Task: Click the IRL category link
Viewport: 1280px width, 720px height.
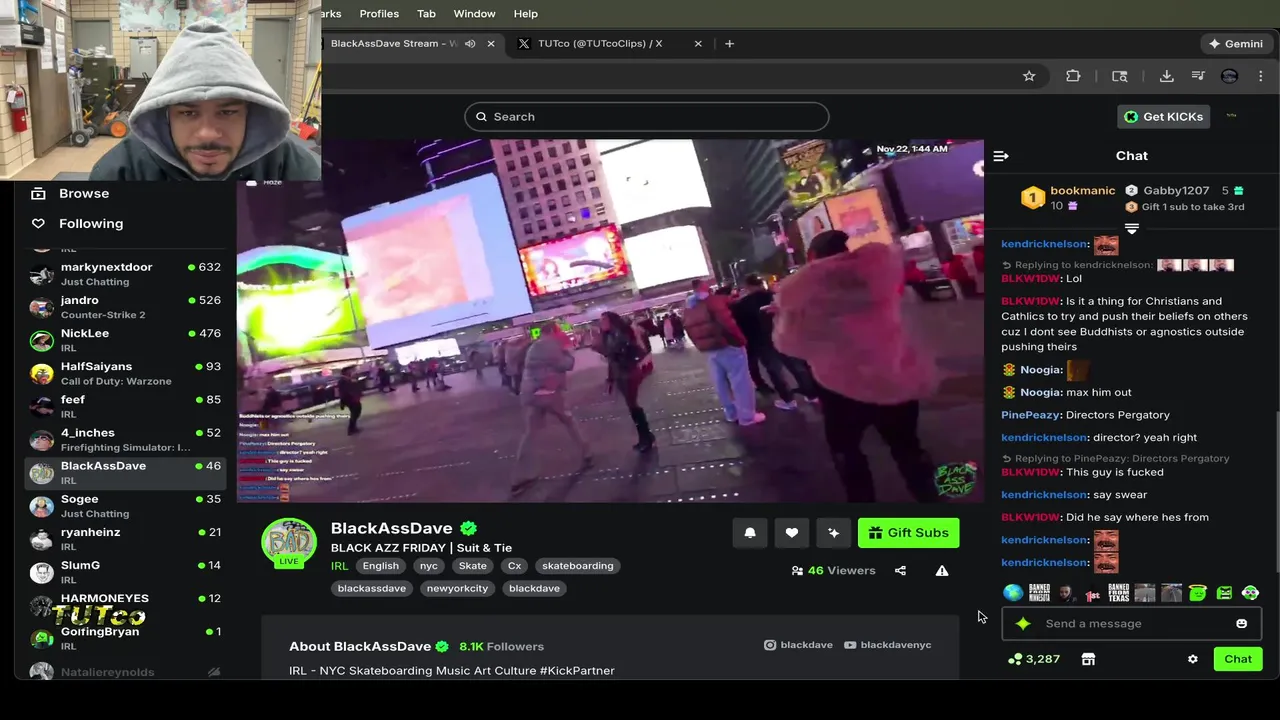Action: click(340, 566)
